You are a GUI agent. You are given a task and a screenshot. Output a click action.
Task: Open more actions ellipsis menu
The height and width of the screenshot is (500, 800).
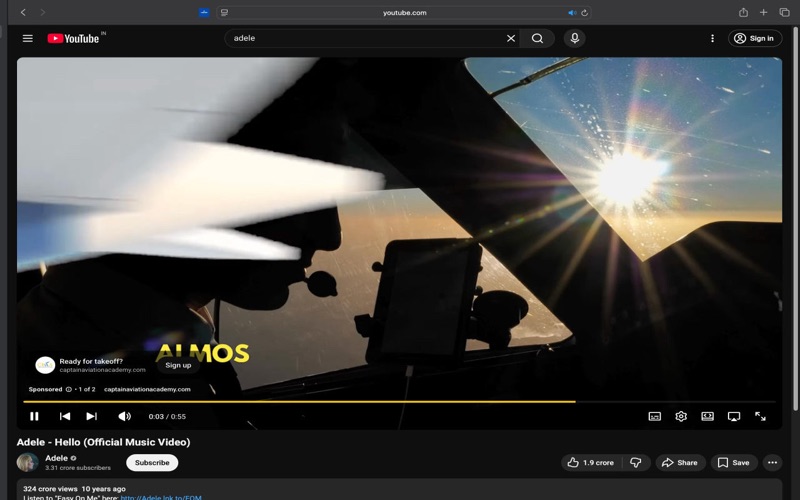(x=772, y=463)
